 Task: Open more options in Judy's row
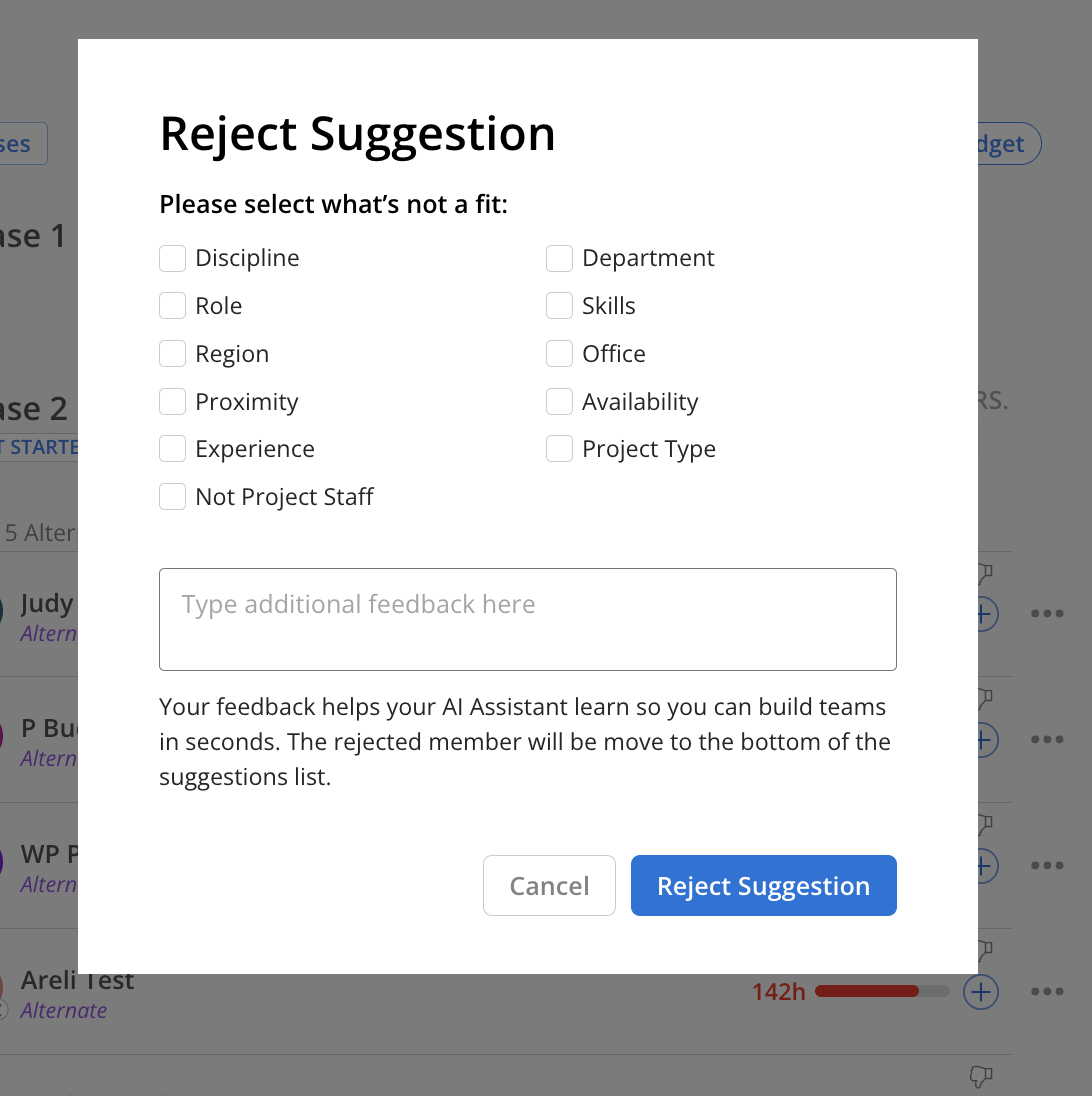[x=1047, y=614]
